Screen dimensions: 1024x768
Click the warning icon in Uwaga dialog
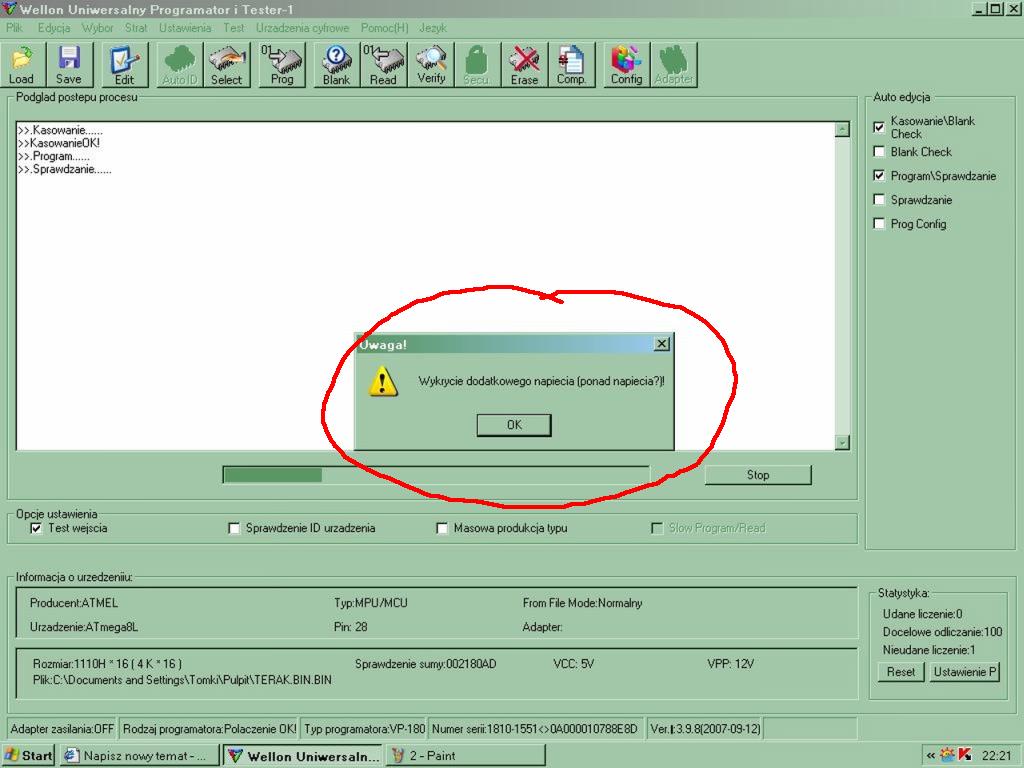click(383, 381)
